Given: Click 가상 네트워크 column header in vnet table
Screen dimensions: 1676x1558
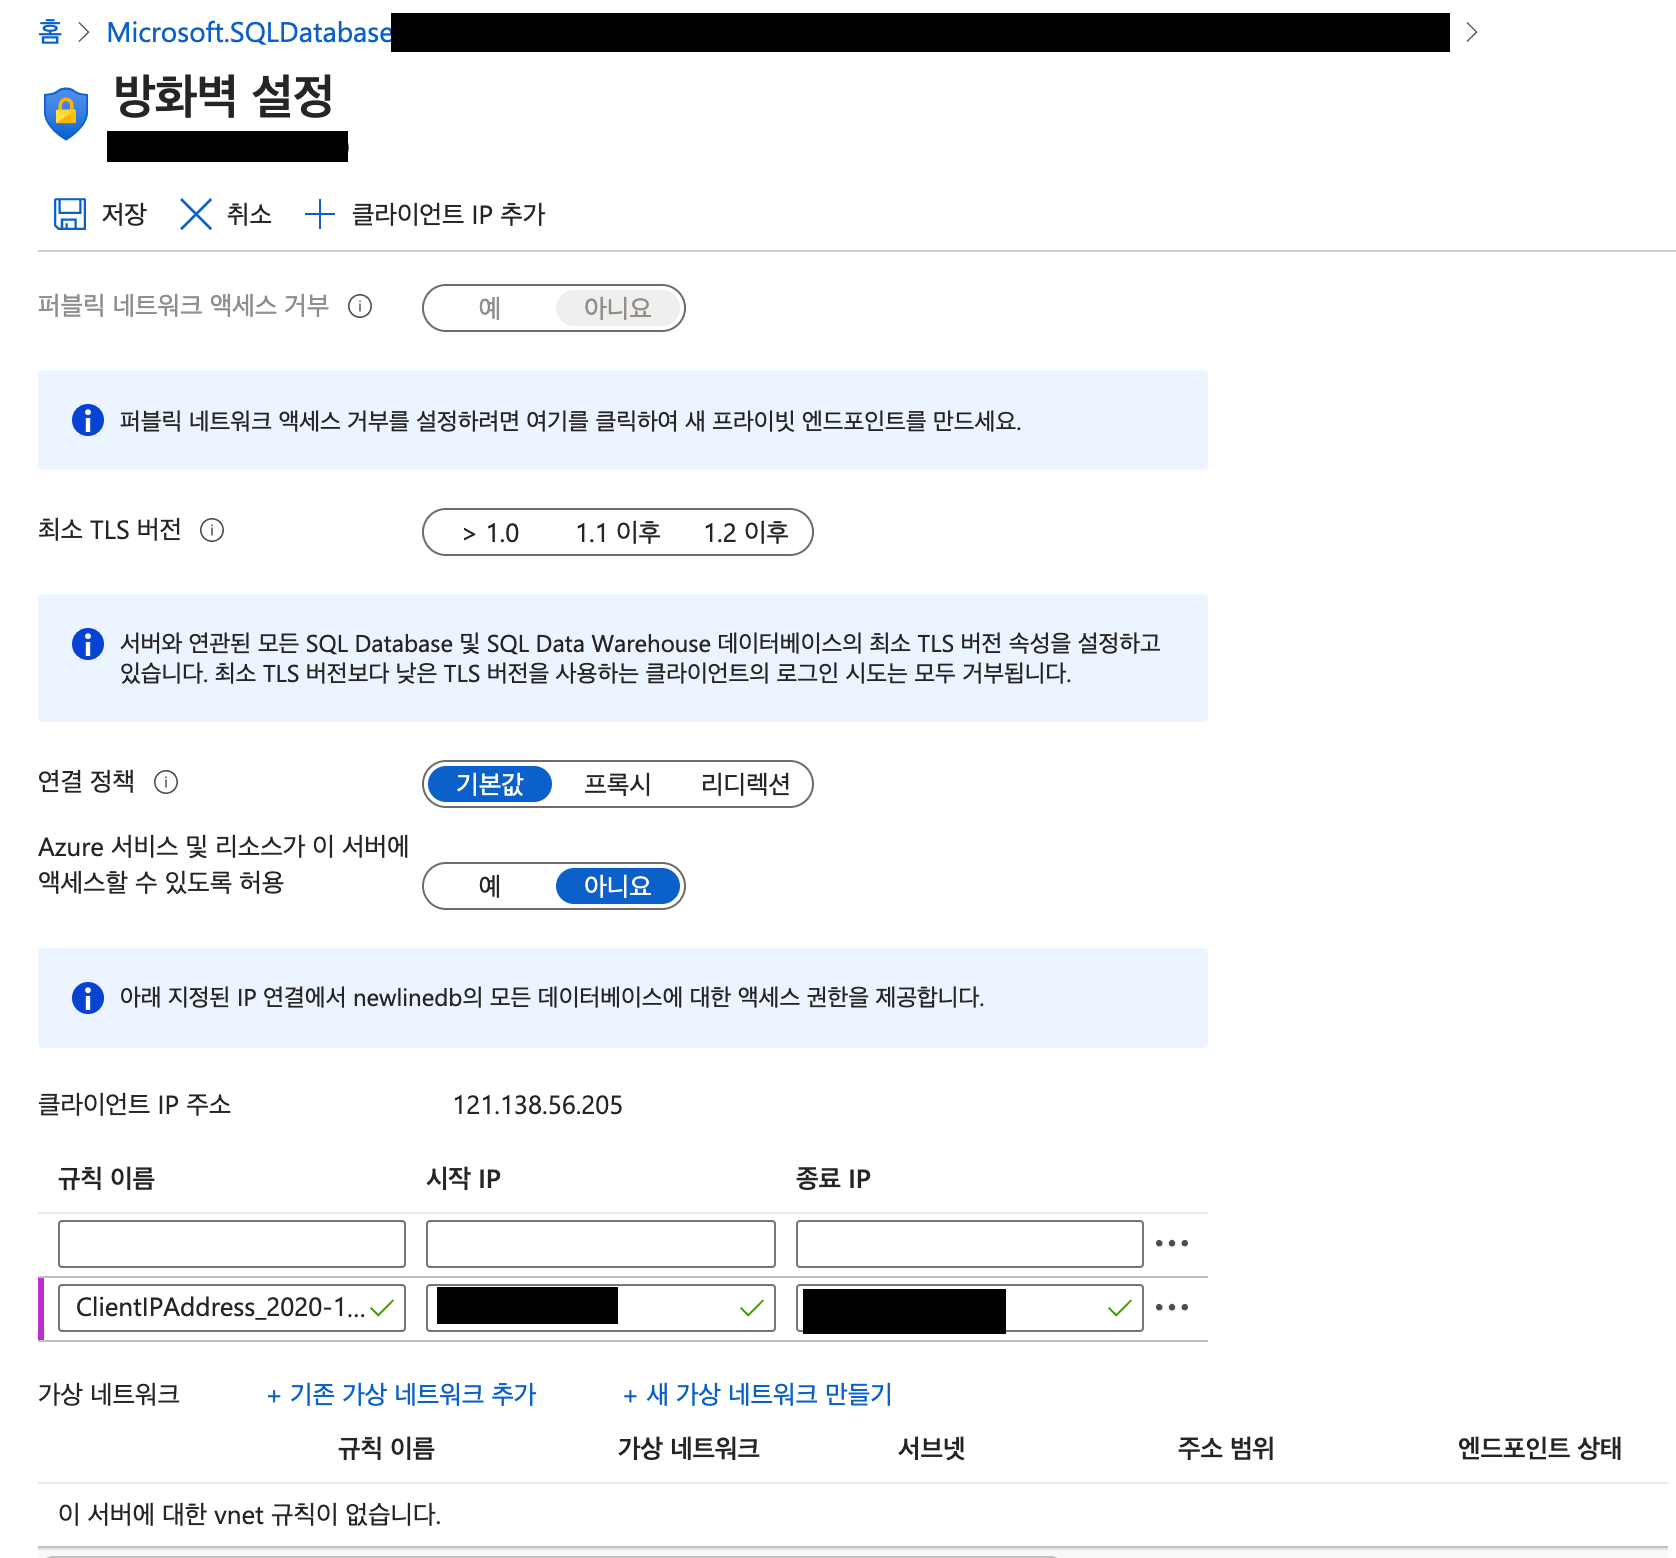Looking at the screenshot, I should tap(689, 1448).
